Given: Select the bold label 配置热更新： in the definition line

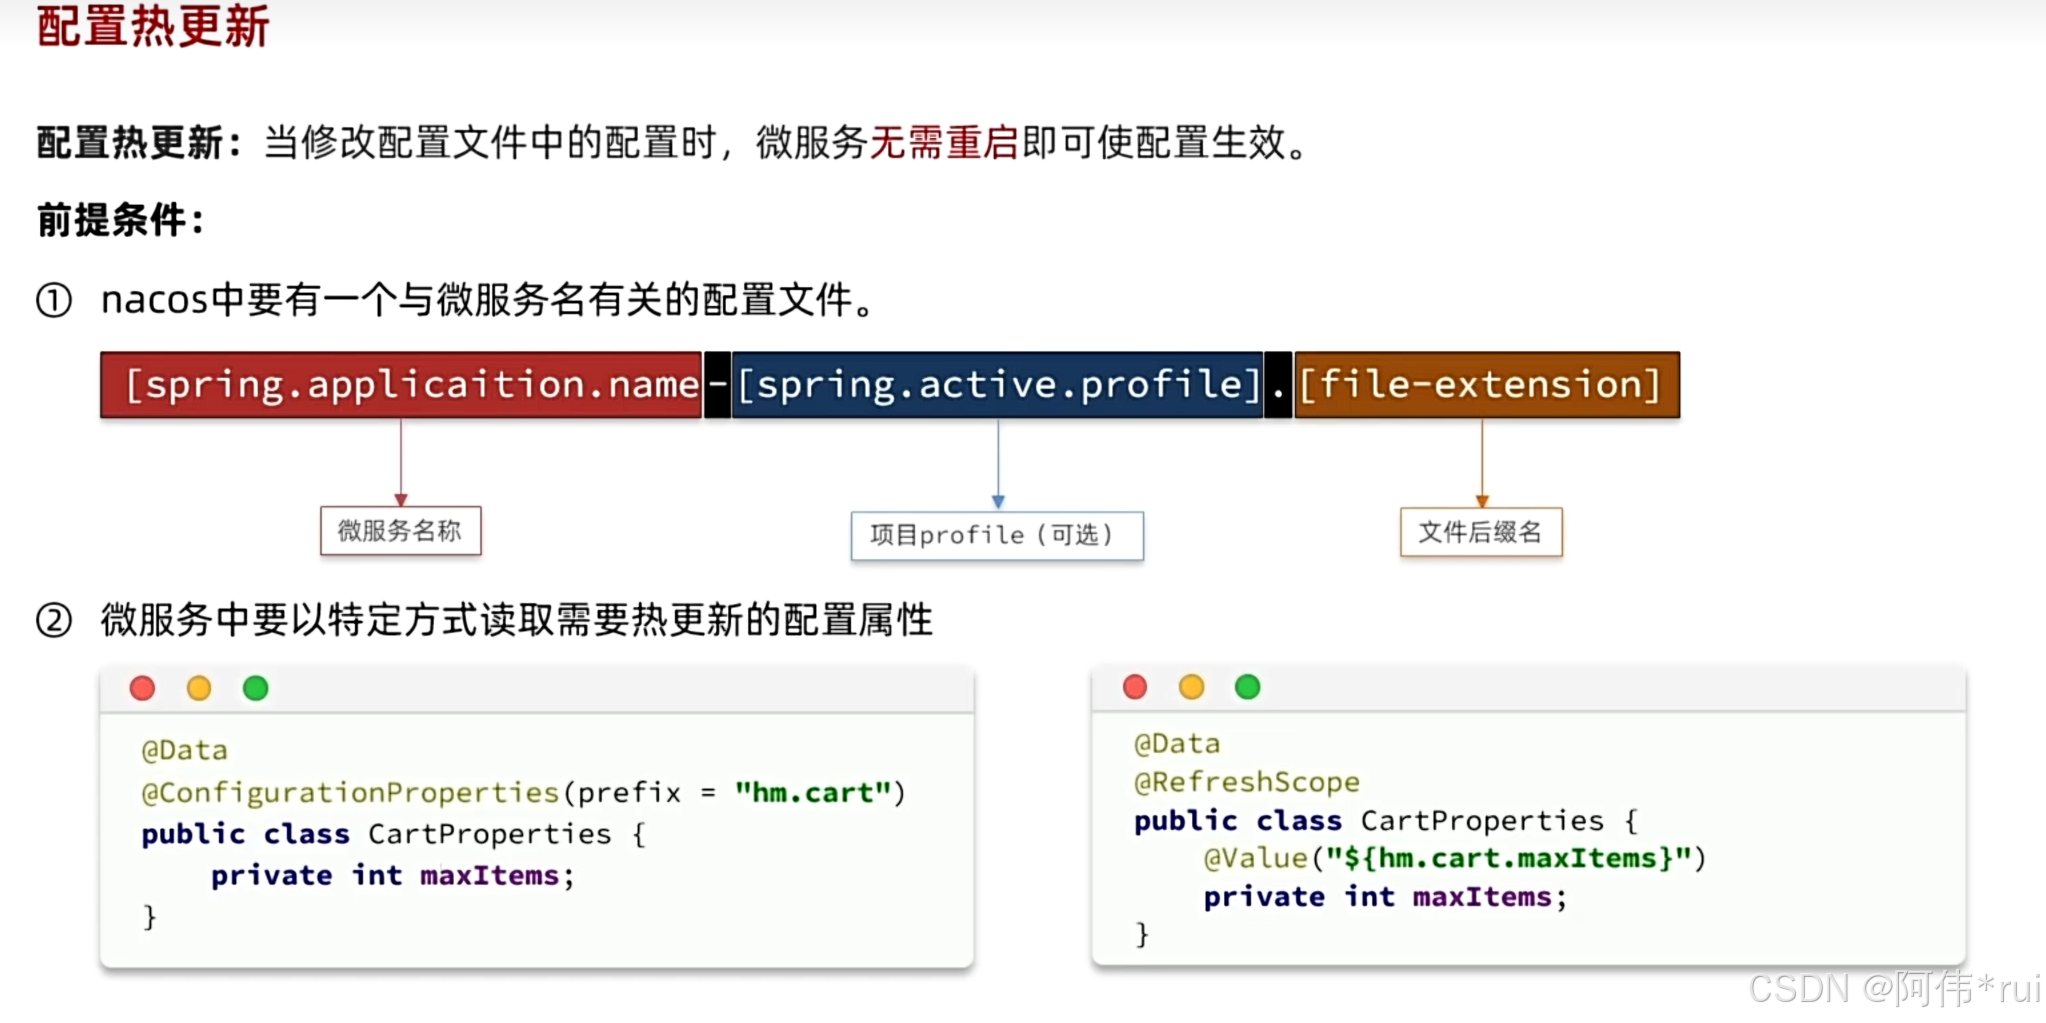Looking at the screenshot, I should (140, 143).
